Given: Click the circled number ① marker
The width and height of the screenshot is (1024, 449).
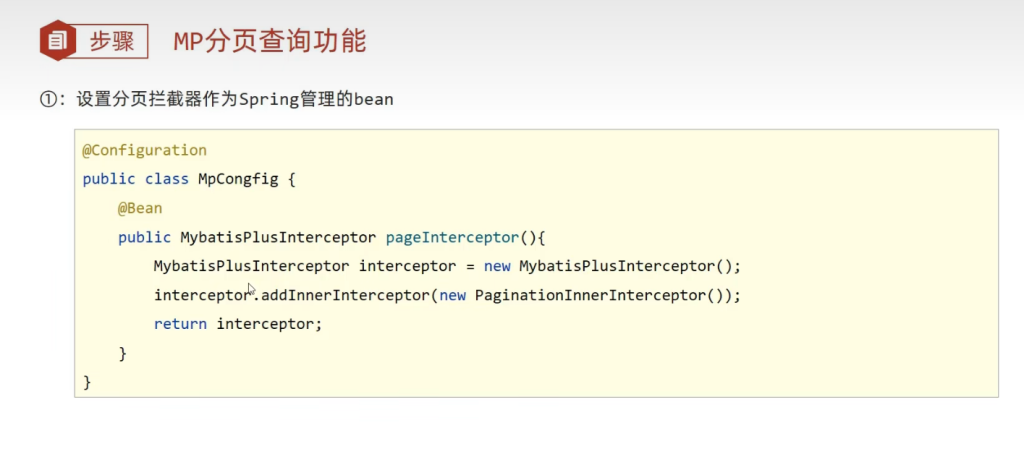Looking at the screenshot, I should (x=50, y=99).
